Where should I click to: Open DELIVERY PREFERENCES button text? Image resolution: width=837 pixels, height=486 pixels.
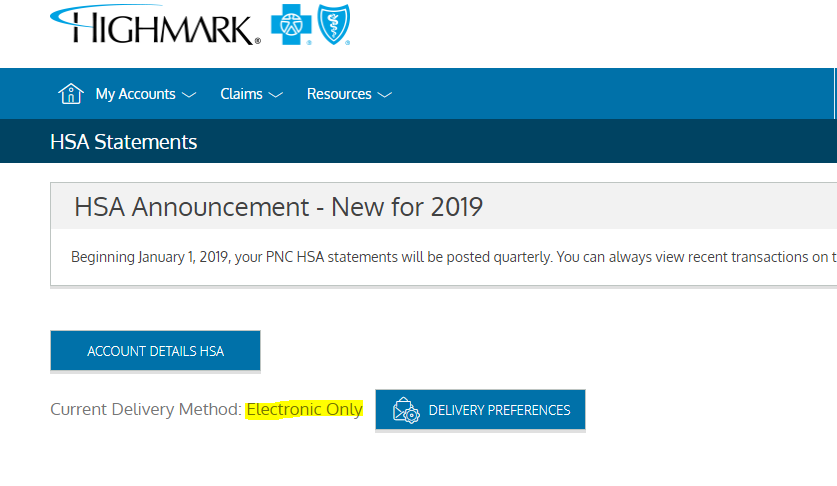[499, 410]
